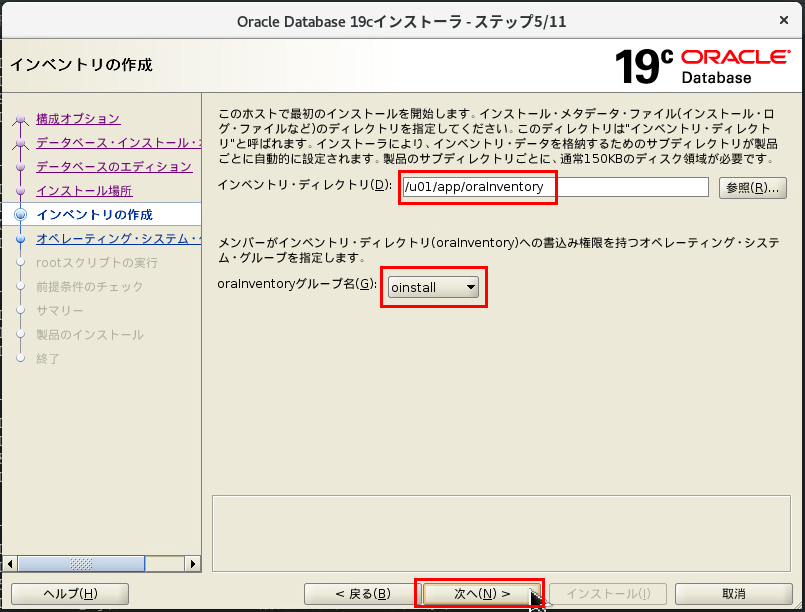This screenshot has width=805, height=612.
Task: Click the inventory directory input field
Action: [x=555, y=187]
